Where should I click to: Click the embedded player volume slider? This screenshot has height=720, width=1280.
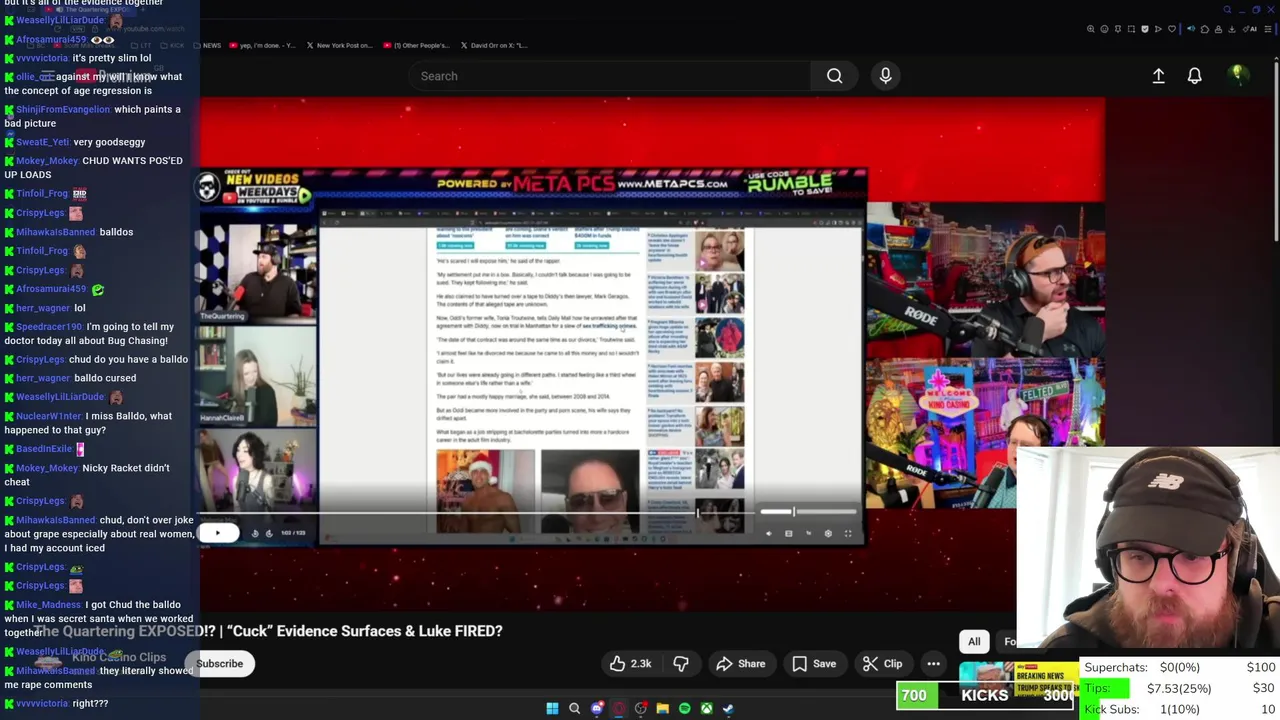(x=808, y=512)
